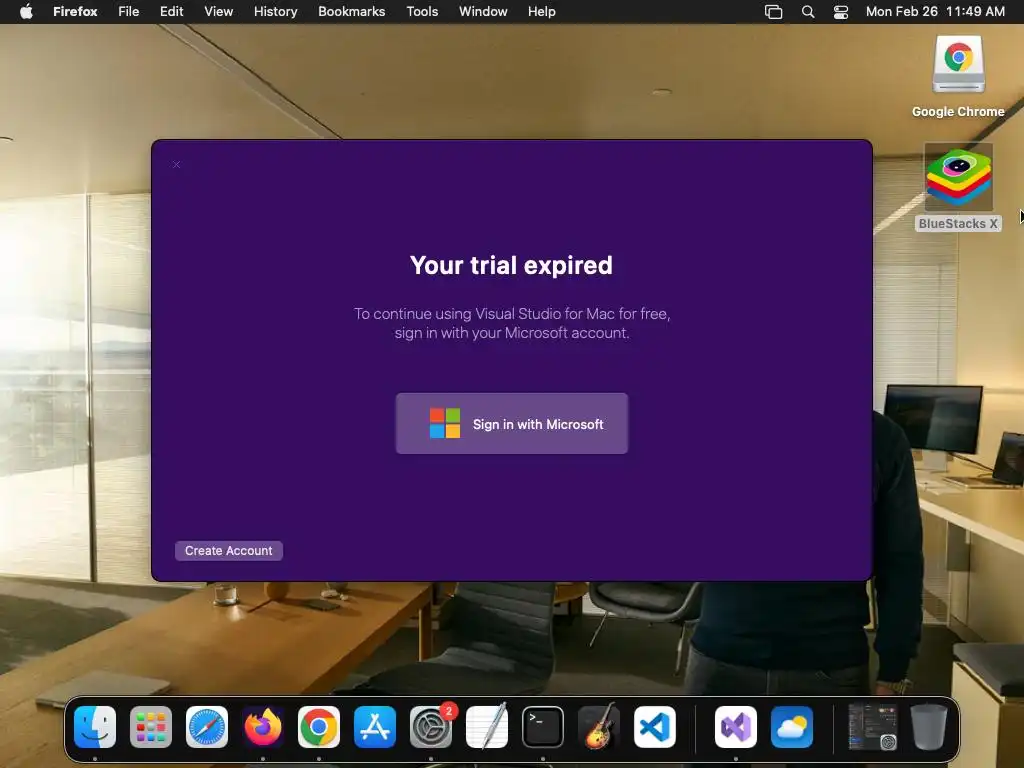Open the Window menu
Viewport: 1024px width, 768px height.
coord(483,12)
